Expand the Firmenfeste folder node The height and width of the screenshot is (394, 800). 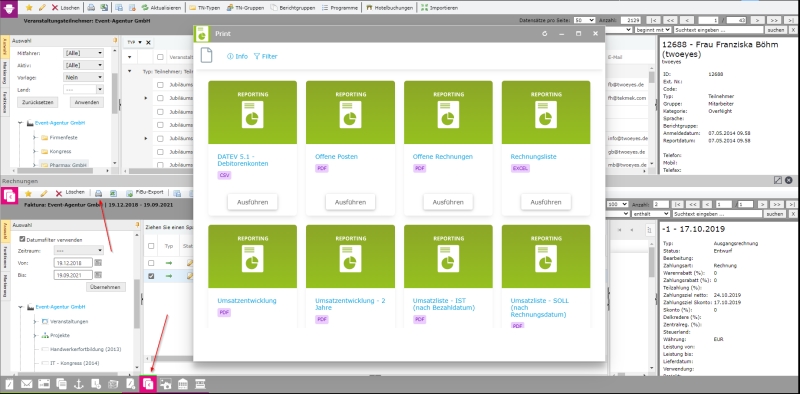click(35, 138)
